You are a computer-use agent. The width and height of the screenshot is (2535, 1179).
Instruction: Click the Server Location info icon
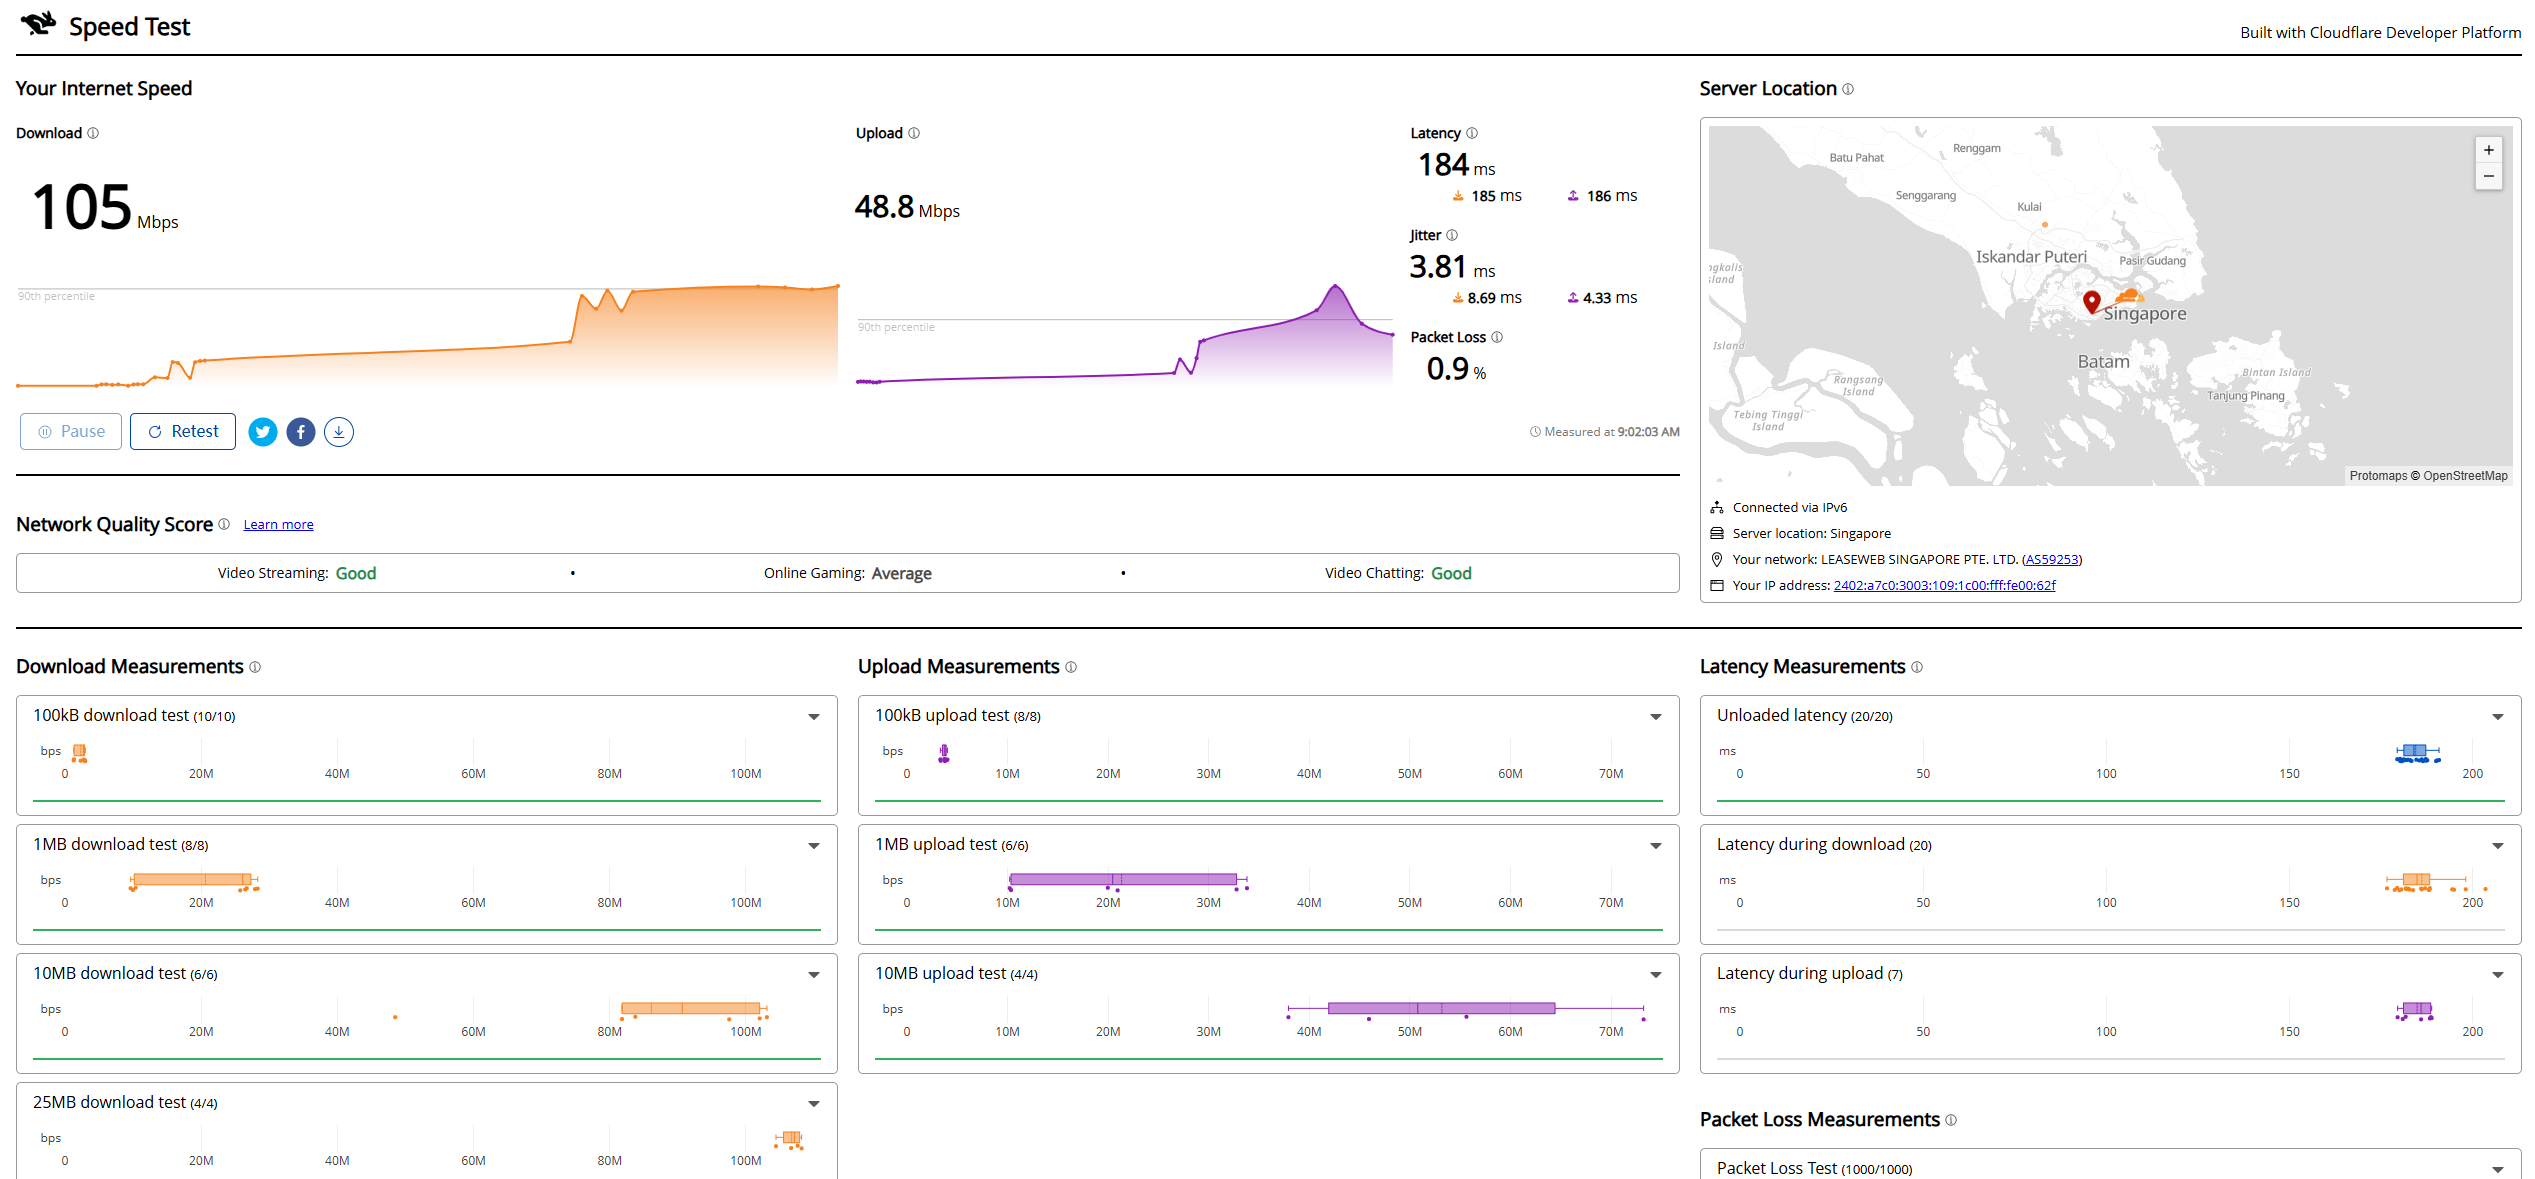coord(1848,89)
